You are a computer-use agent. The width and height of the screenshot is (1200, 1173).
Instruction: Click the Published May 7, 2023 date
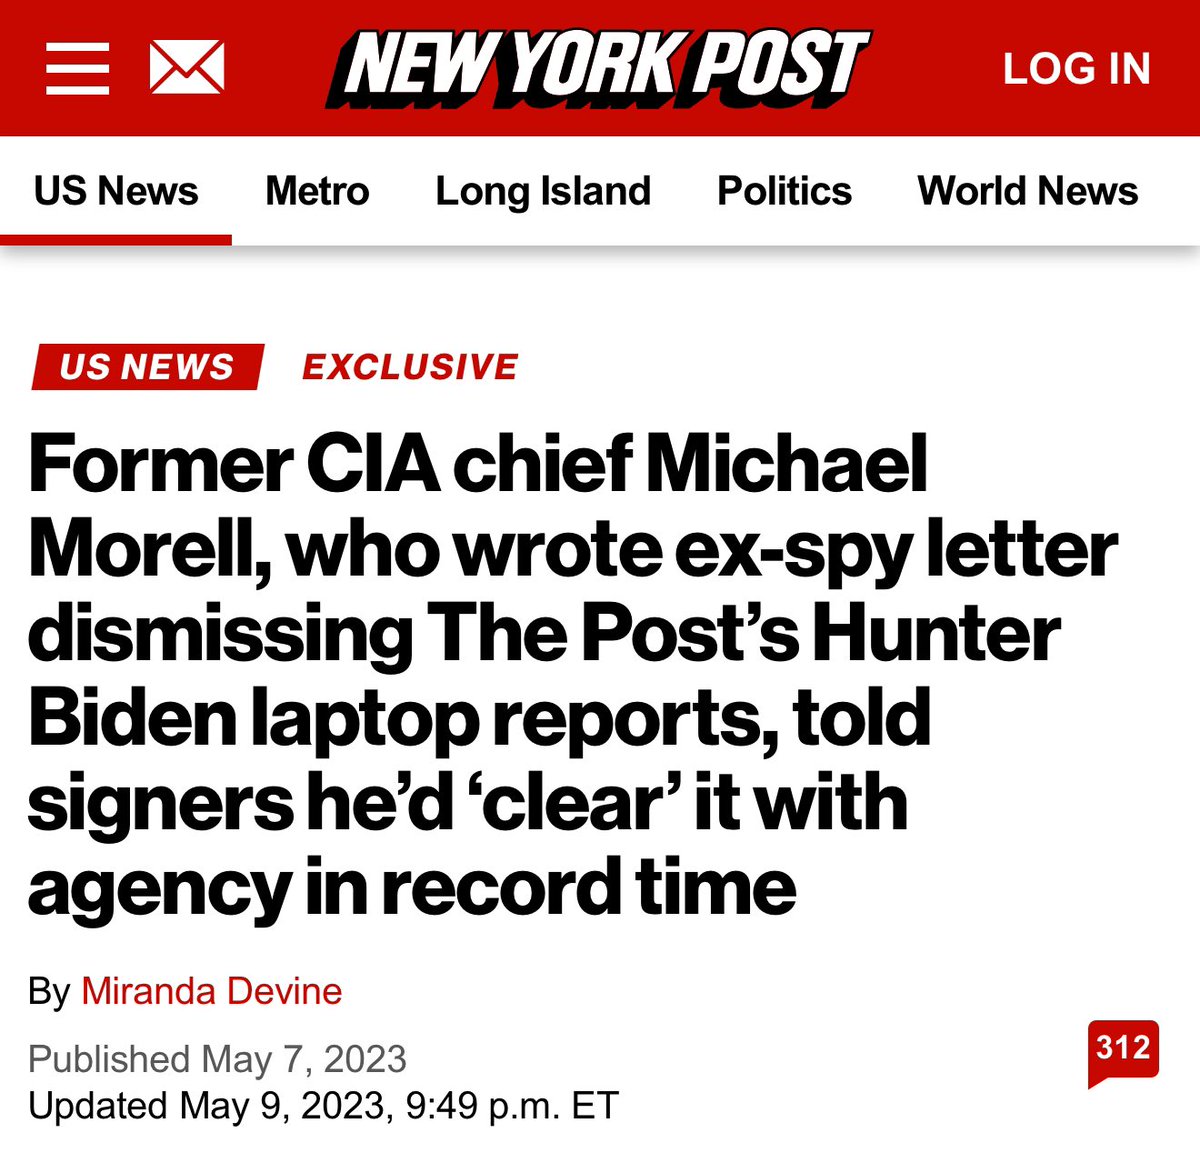pyautogui.click(x=217, y=1059)
